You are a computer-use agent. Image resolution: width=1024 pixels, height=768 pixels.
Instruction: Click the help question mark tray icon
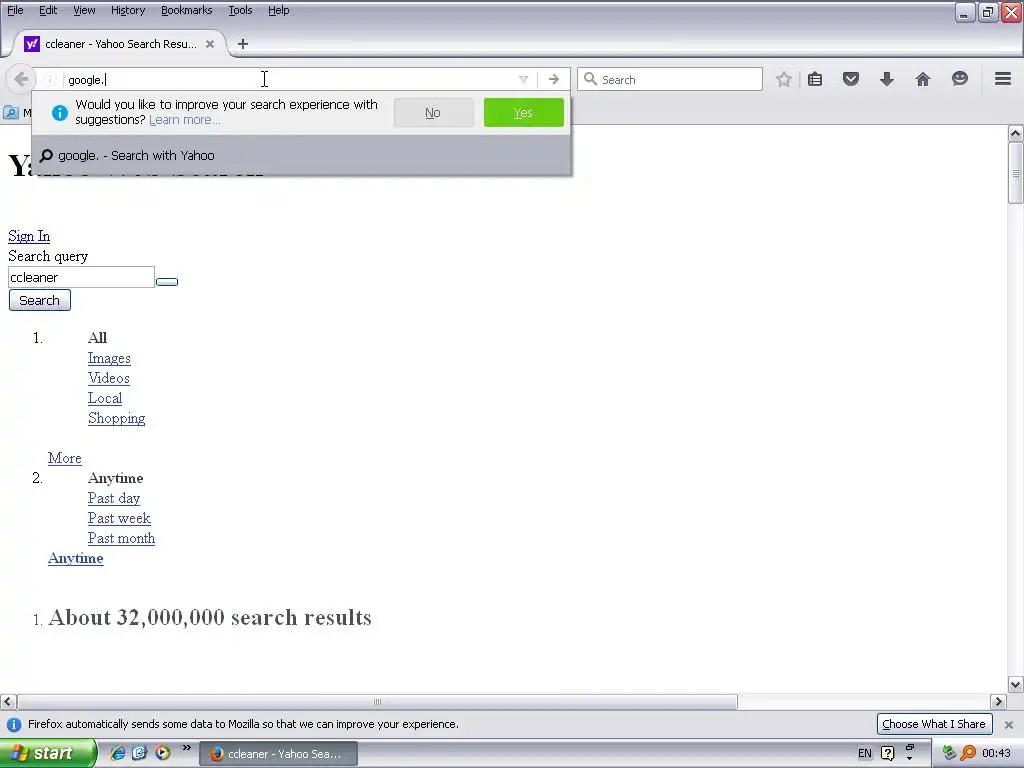(x=888, y=754)
